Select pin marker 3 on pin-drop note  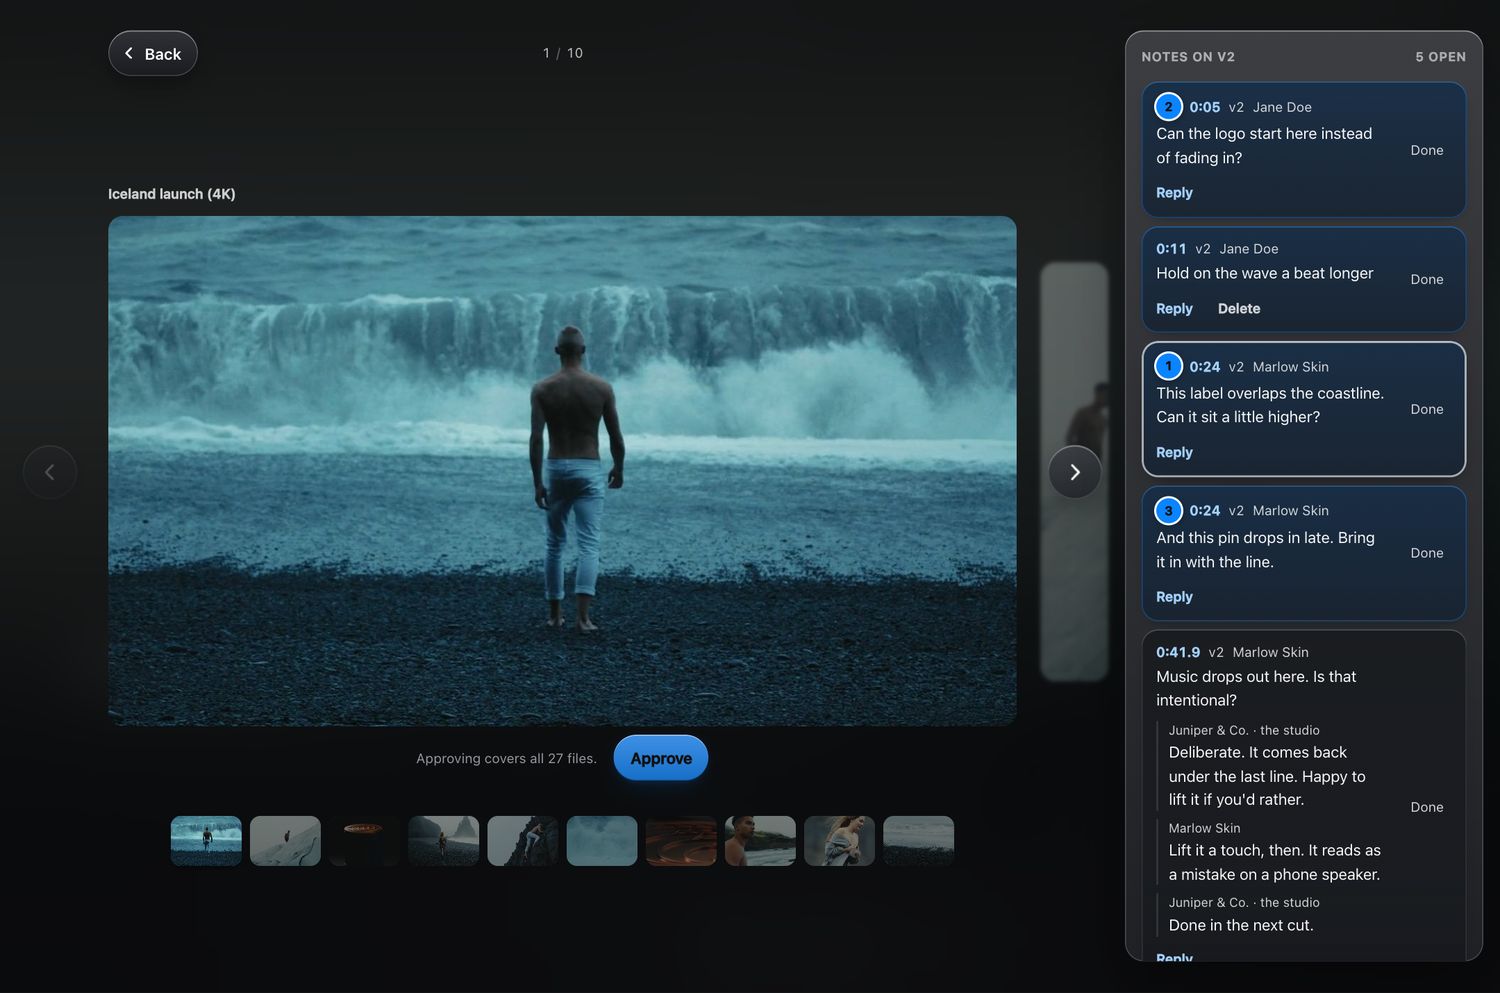coord(1168,510)
